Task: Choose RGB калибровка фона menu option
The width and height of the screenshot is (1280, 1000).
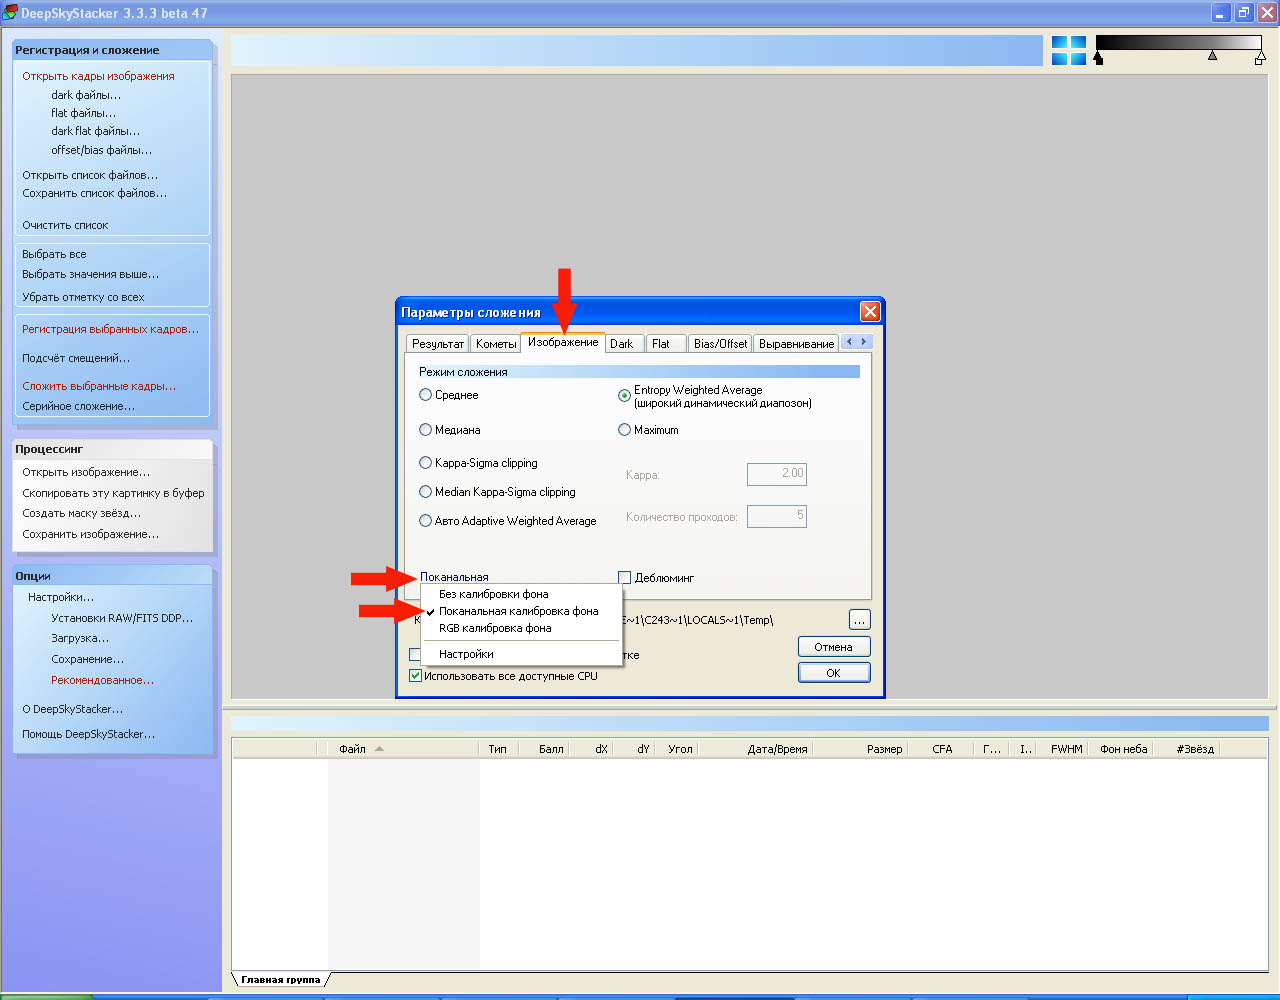Action: pos(495,628)
